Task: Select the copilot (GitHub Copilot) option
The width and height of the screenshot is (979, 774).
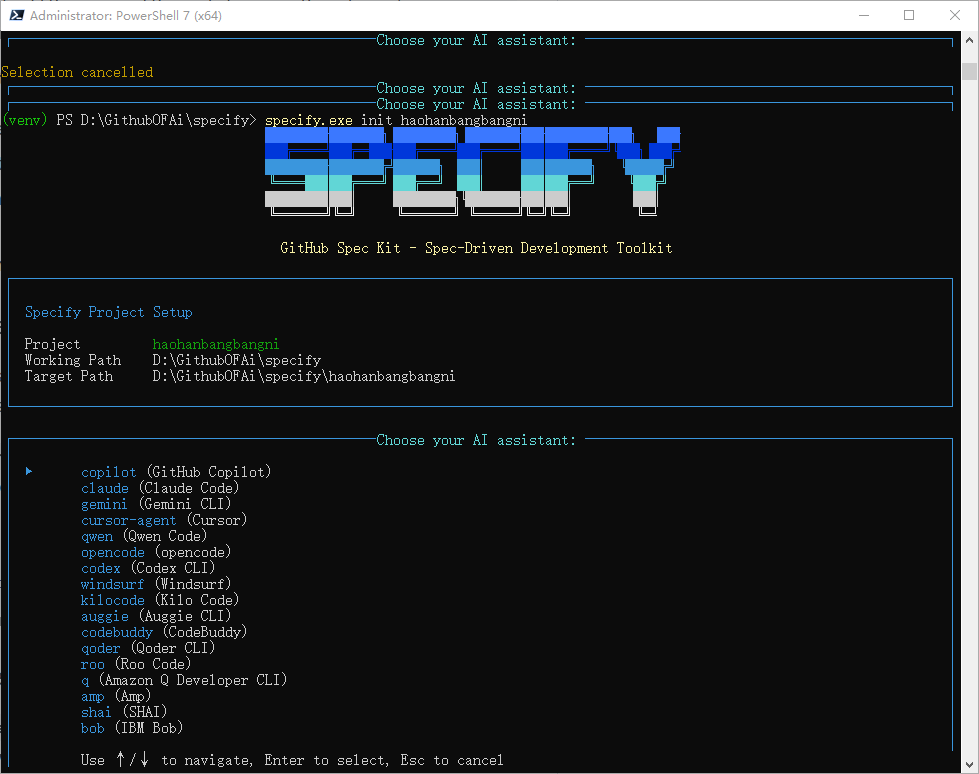Action: 176,473
